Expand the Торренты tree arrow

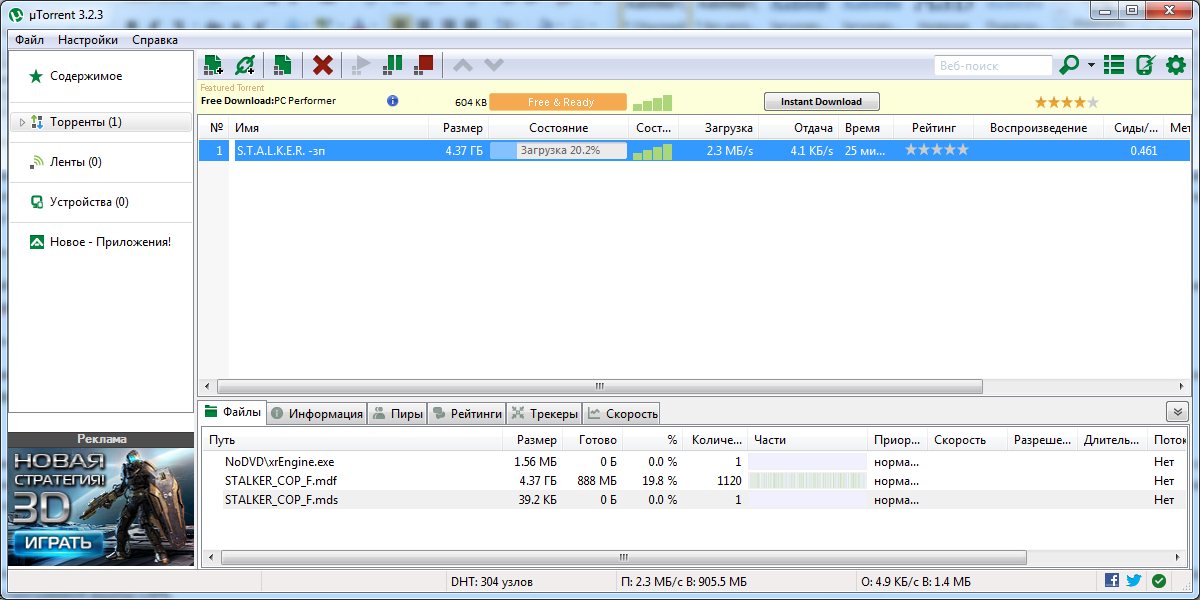[x=22, y=122]
